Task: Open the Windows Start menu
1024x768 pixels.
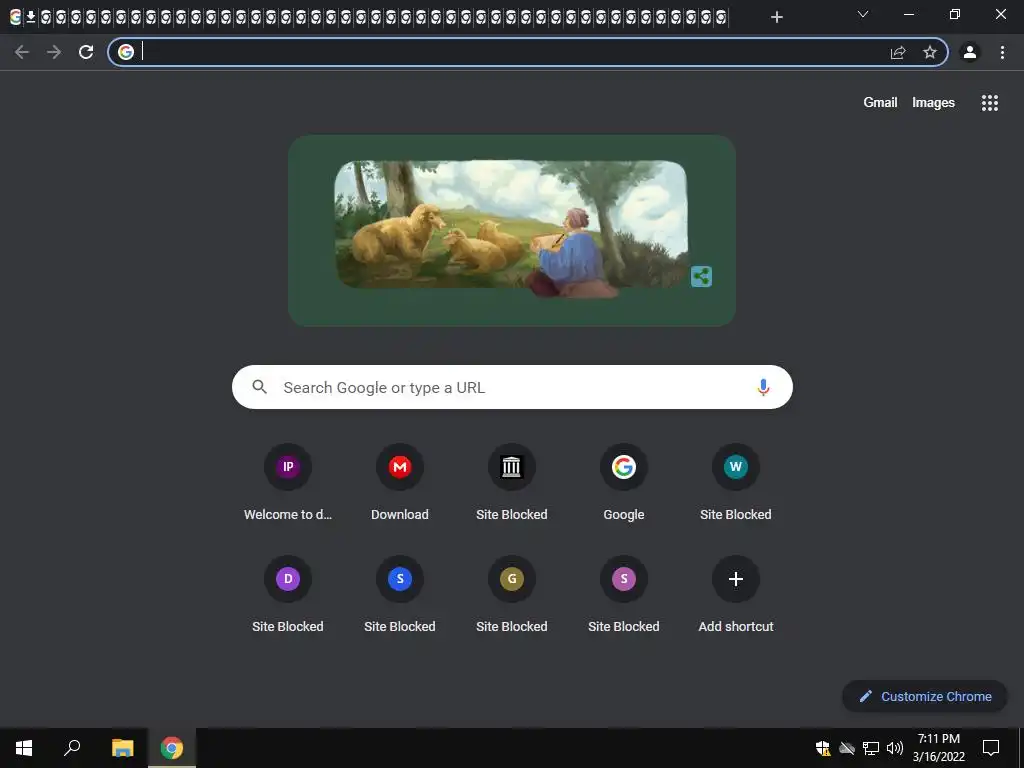Action: click(x=24, y=748)
